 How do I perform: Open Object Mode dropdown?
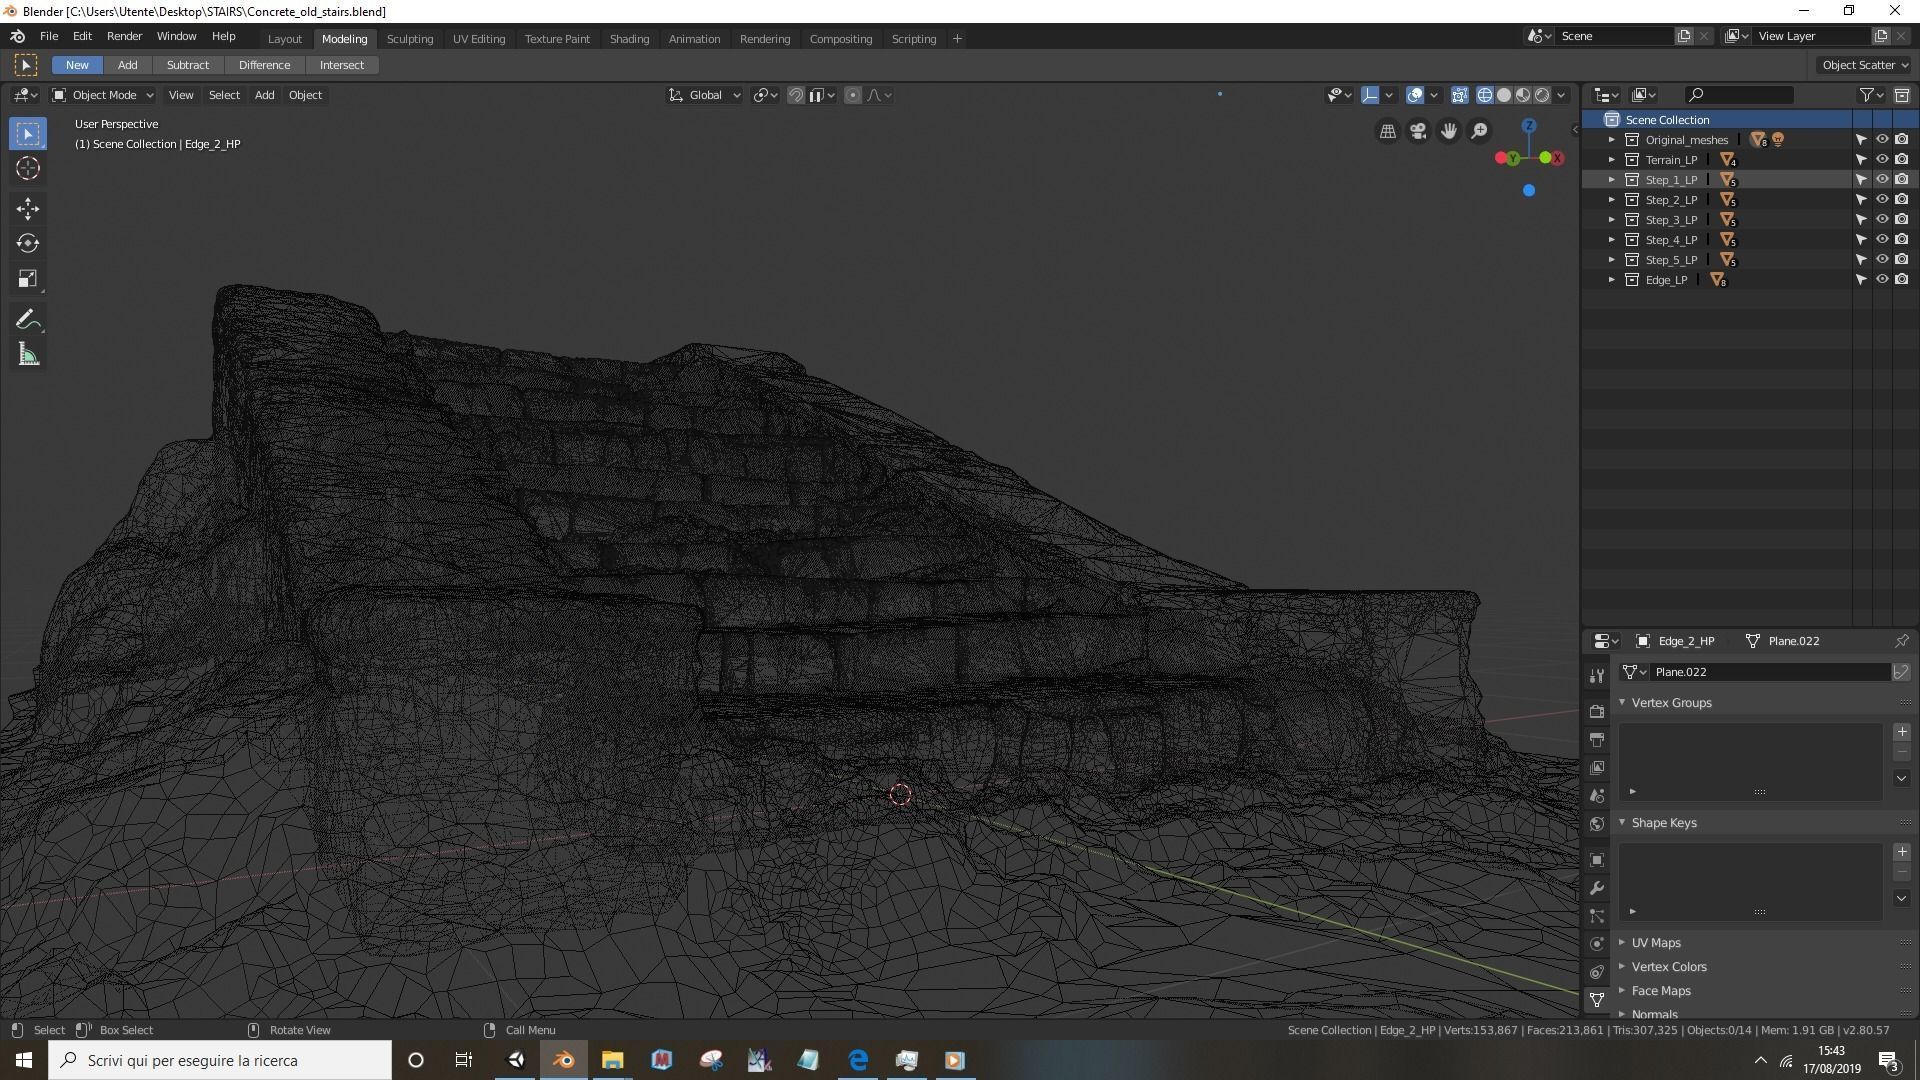click(x=103, y=95)
